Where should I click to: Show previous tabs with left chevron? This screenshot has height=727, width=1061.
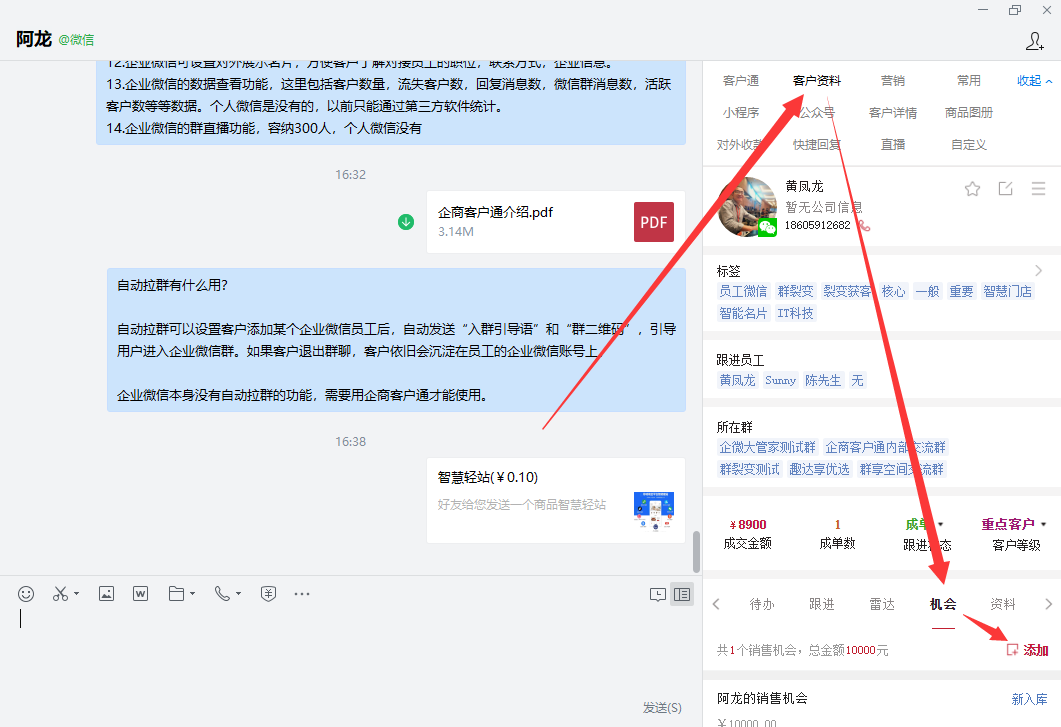pyautogui.click(x=716, y=604)
